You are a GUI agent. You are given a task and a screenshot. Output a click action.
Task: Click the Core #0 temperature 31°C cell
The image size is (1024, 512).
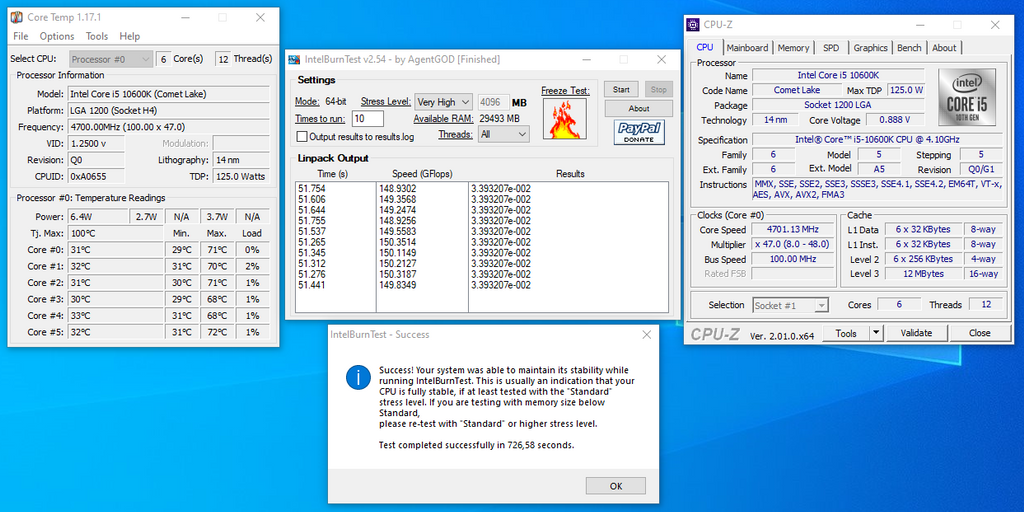[115, 250]
